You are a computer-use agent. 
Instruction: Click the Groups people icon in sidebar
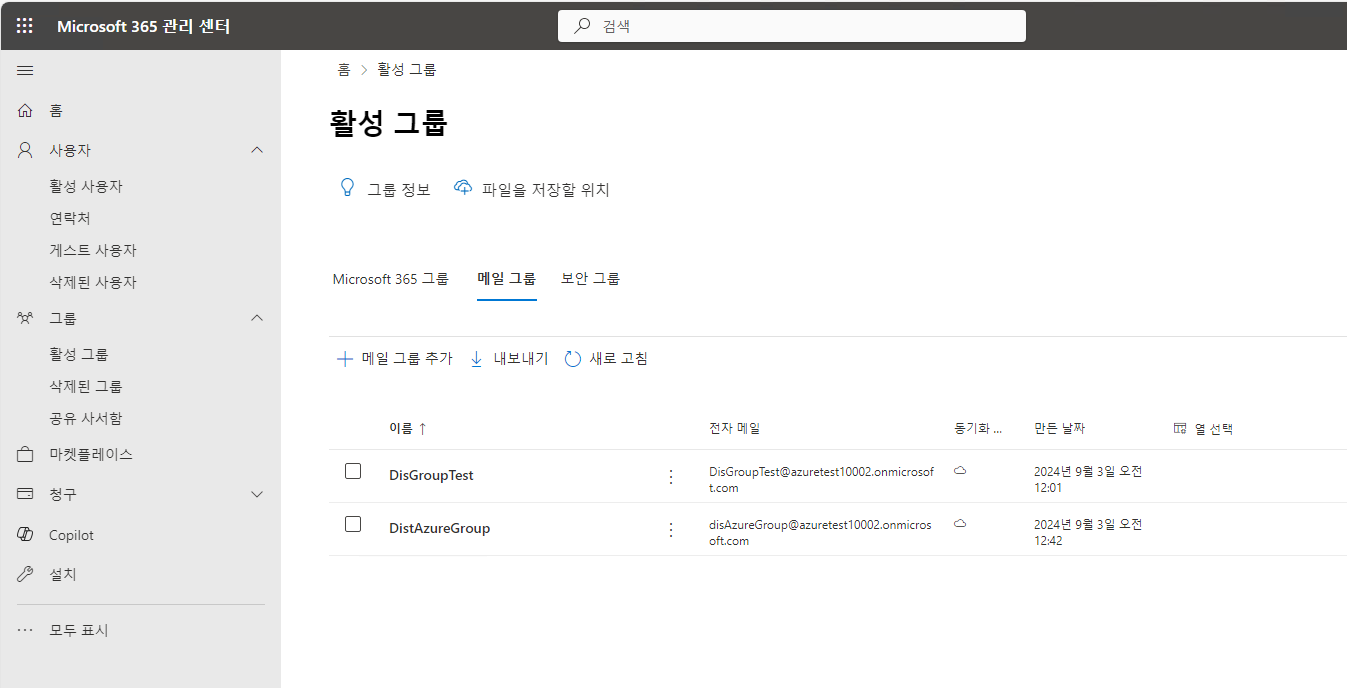point(25,318)
